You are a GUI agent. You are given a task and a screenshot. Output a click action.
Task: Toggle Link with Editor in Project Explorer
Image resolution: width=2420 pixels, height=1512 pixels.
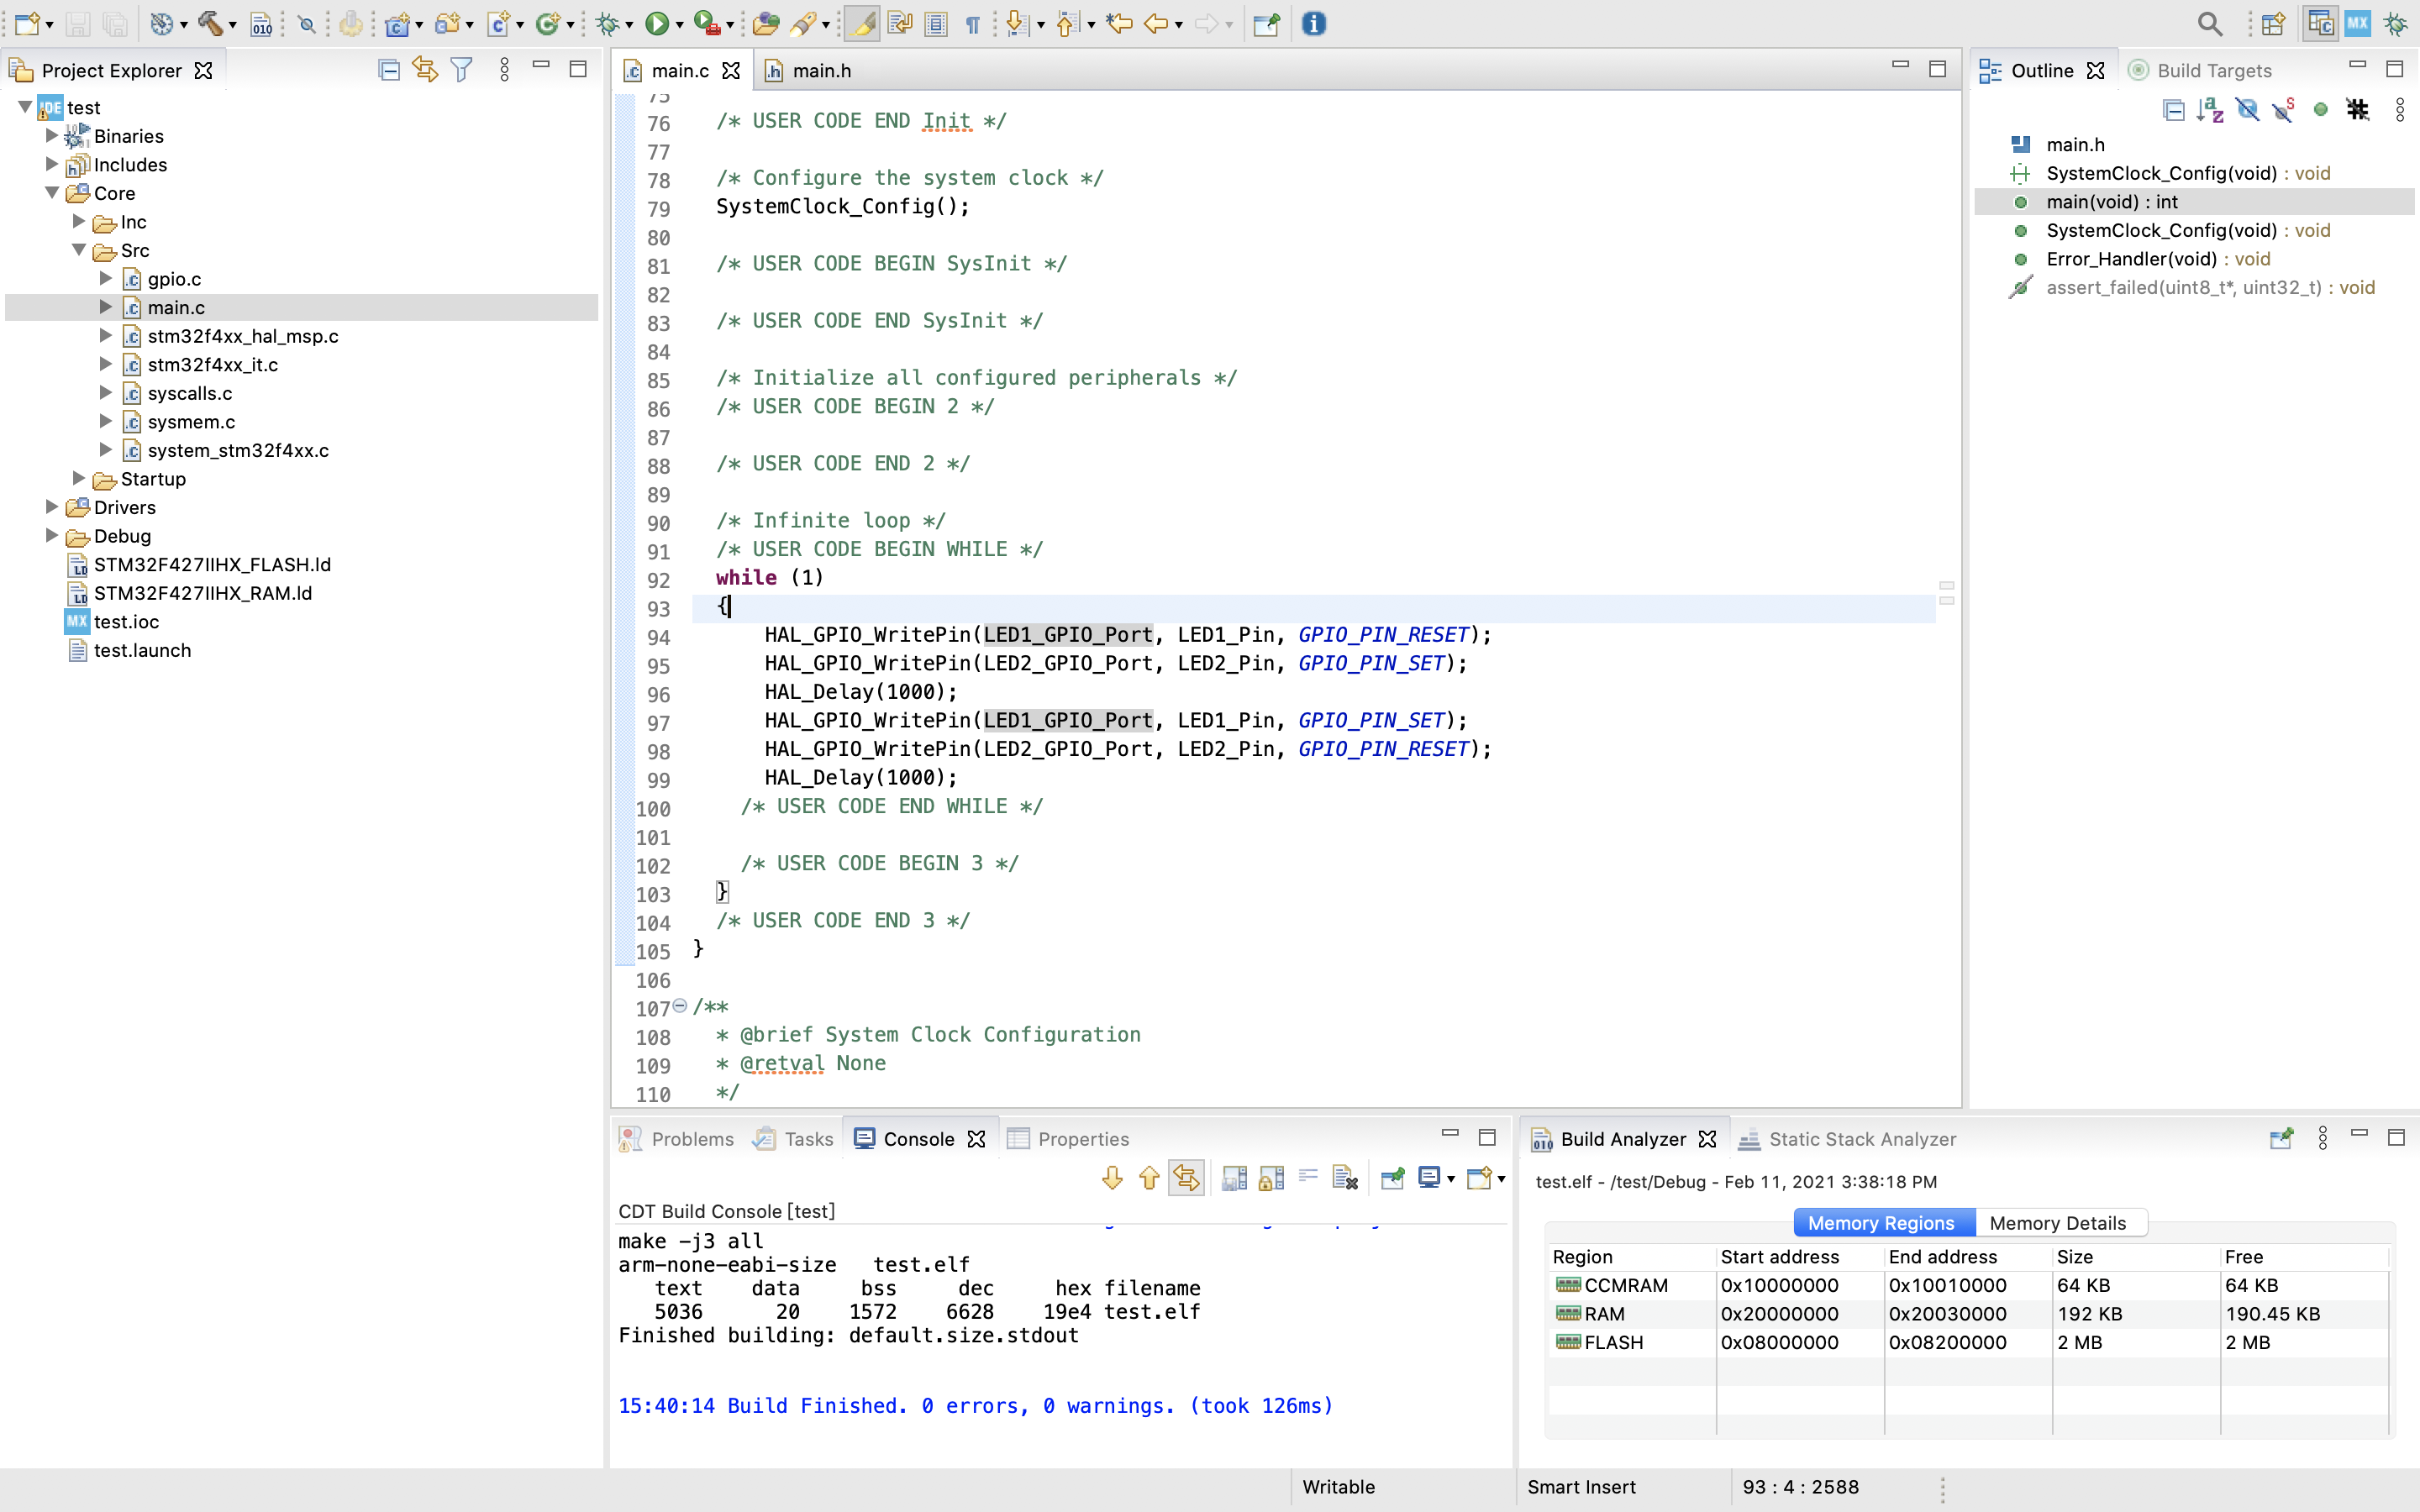425,70
